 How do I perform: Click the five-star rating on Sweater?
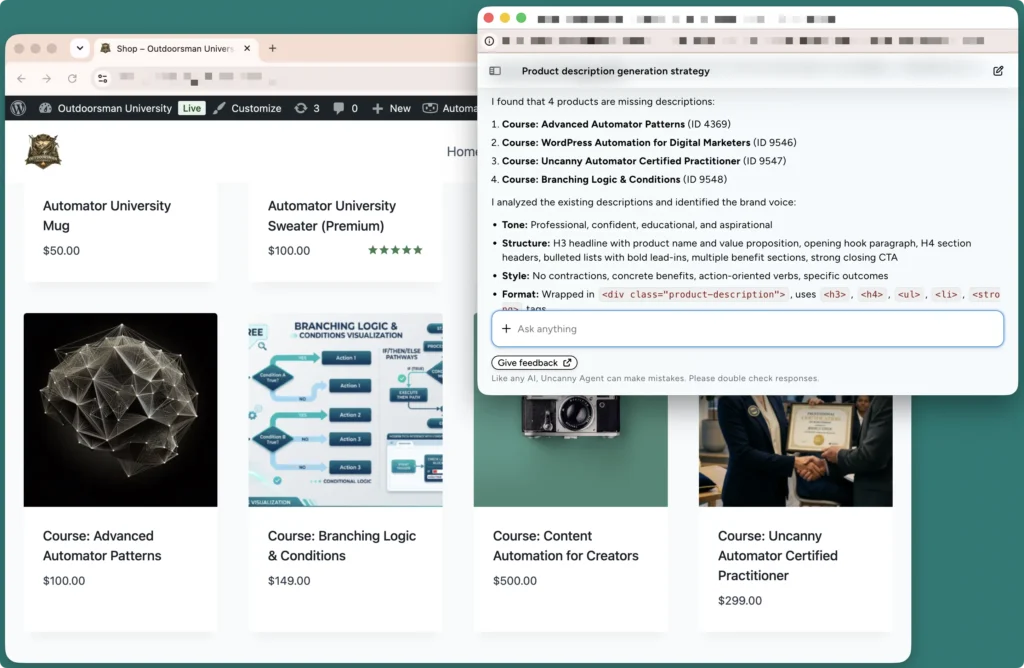(x=395, y=250)
